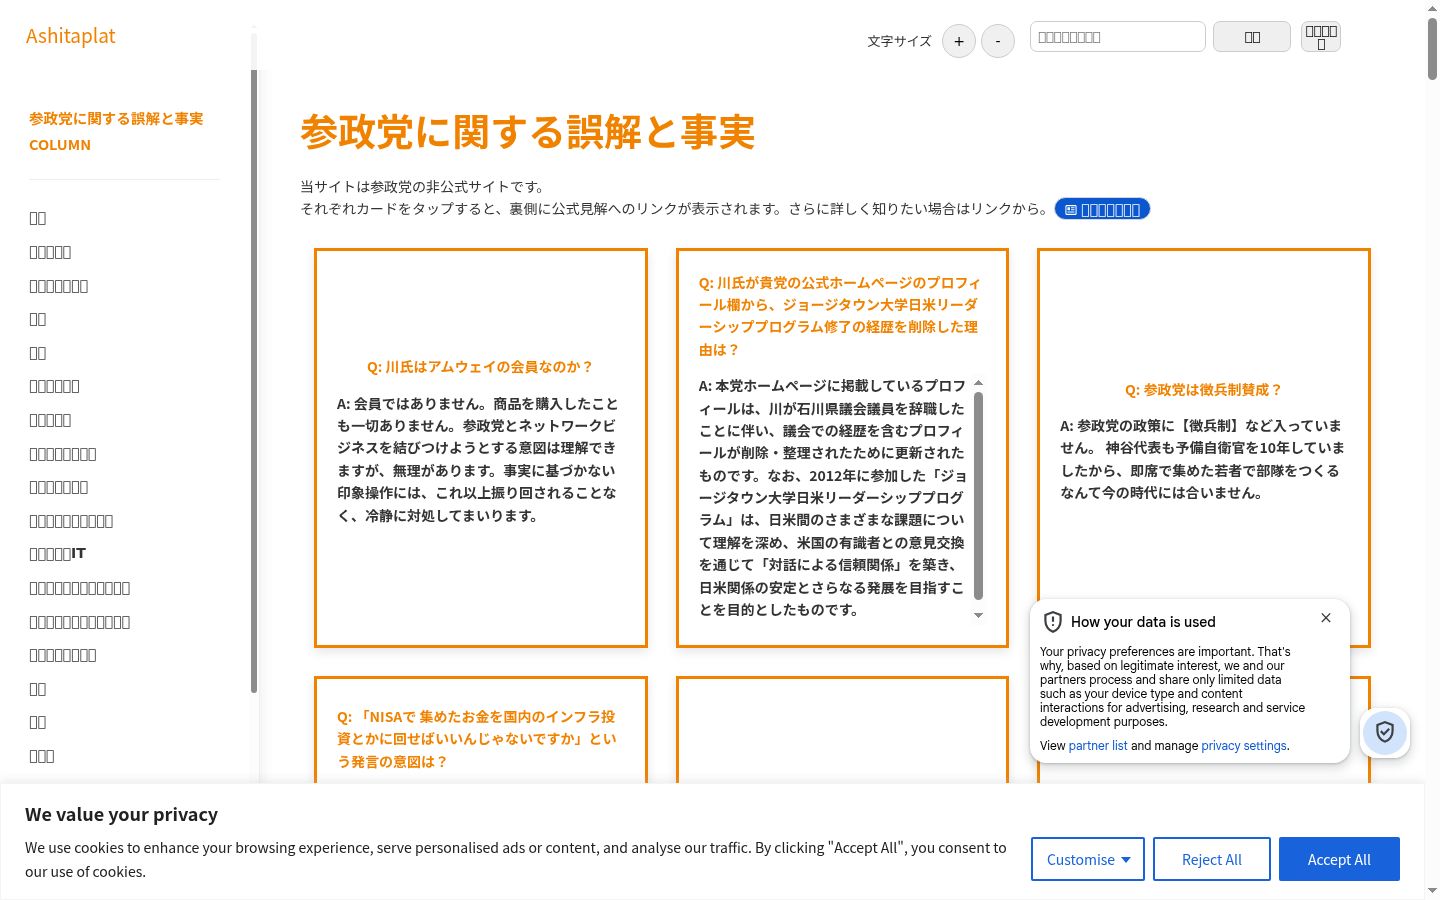Decrease font size with the - button
This screenshot has width=1440, height=900.
(998, 41)
